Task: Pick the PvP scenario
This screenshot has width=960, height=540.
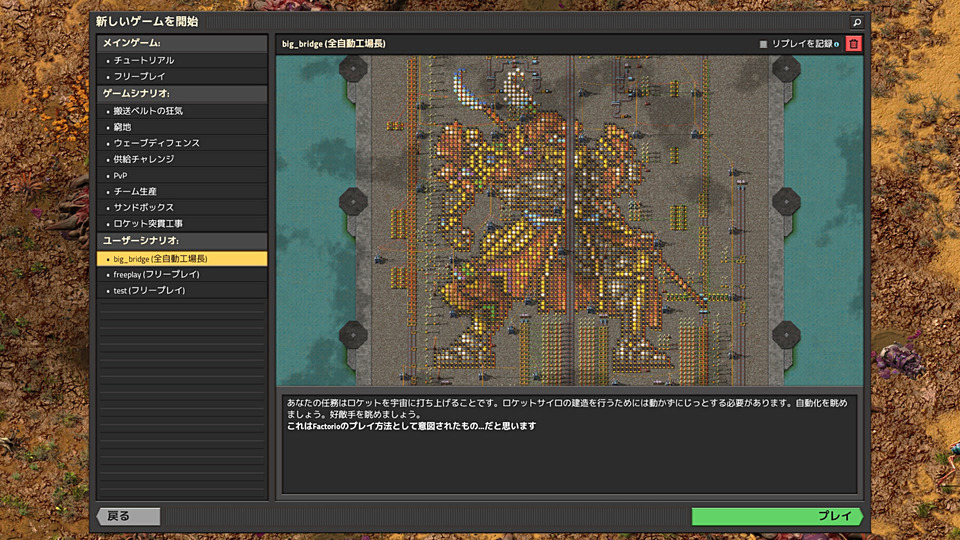Action: click(182, 175)
